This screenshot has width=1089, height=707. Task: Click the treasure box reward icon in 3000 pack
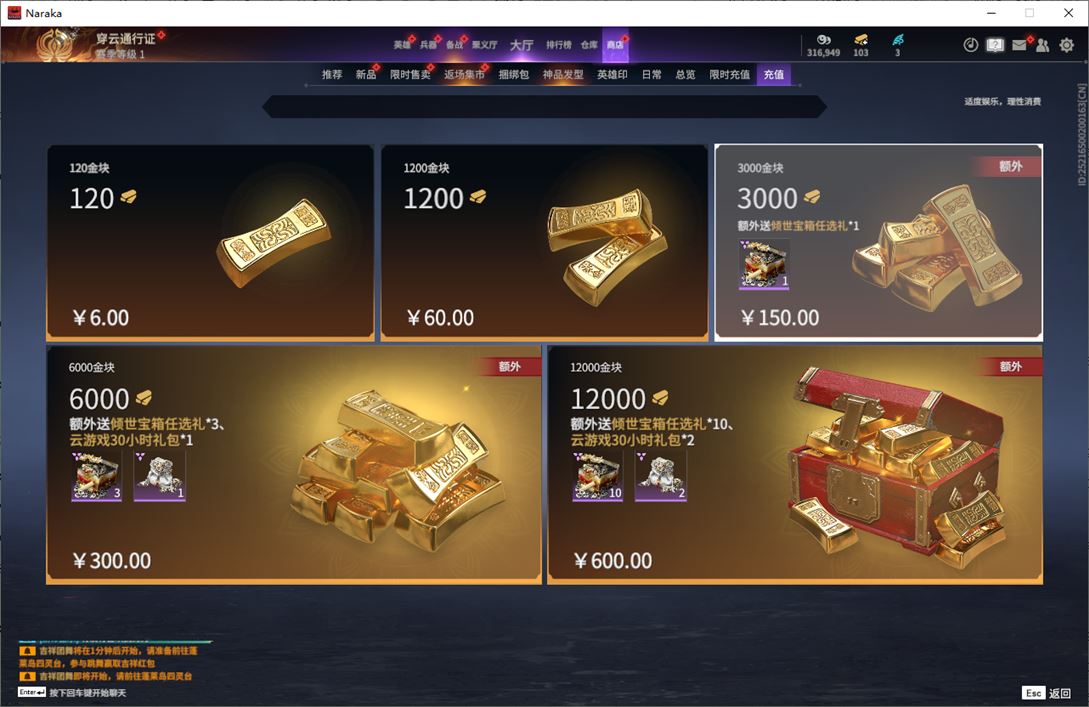(x=763, y=264)
